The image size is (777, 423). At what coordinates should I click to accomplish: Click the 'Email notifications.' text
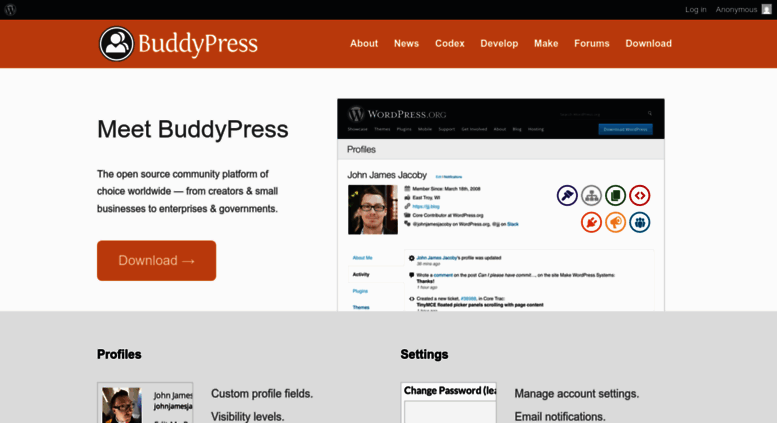[x=560, y=417]
